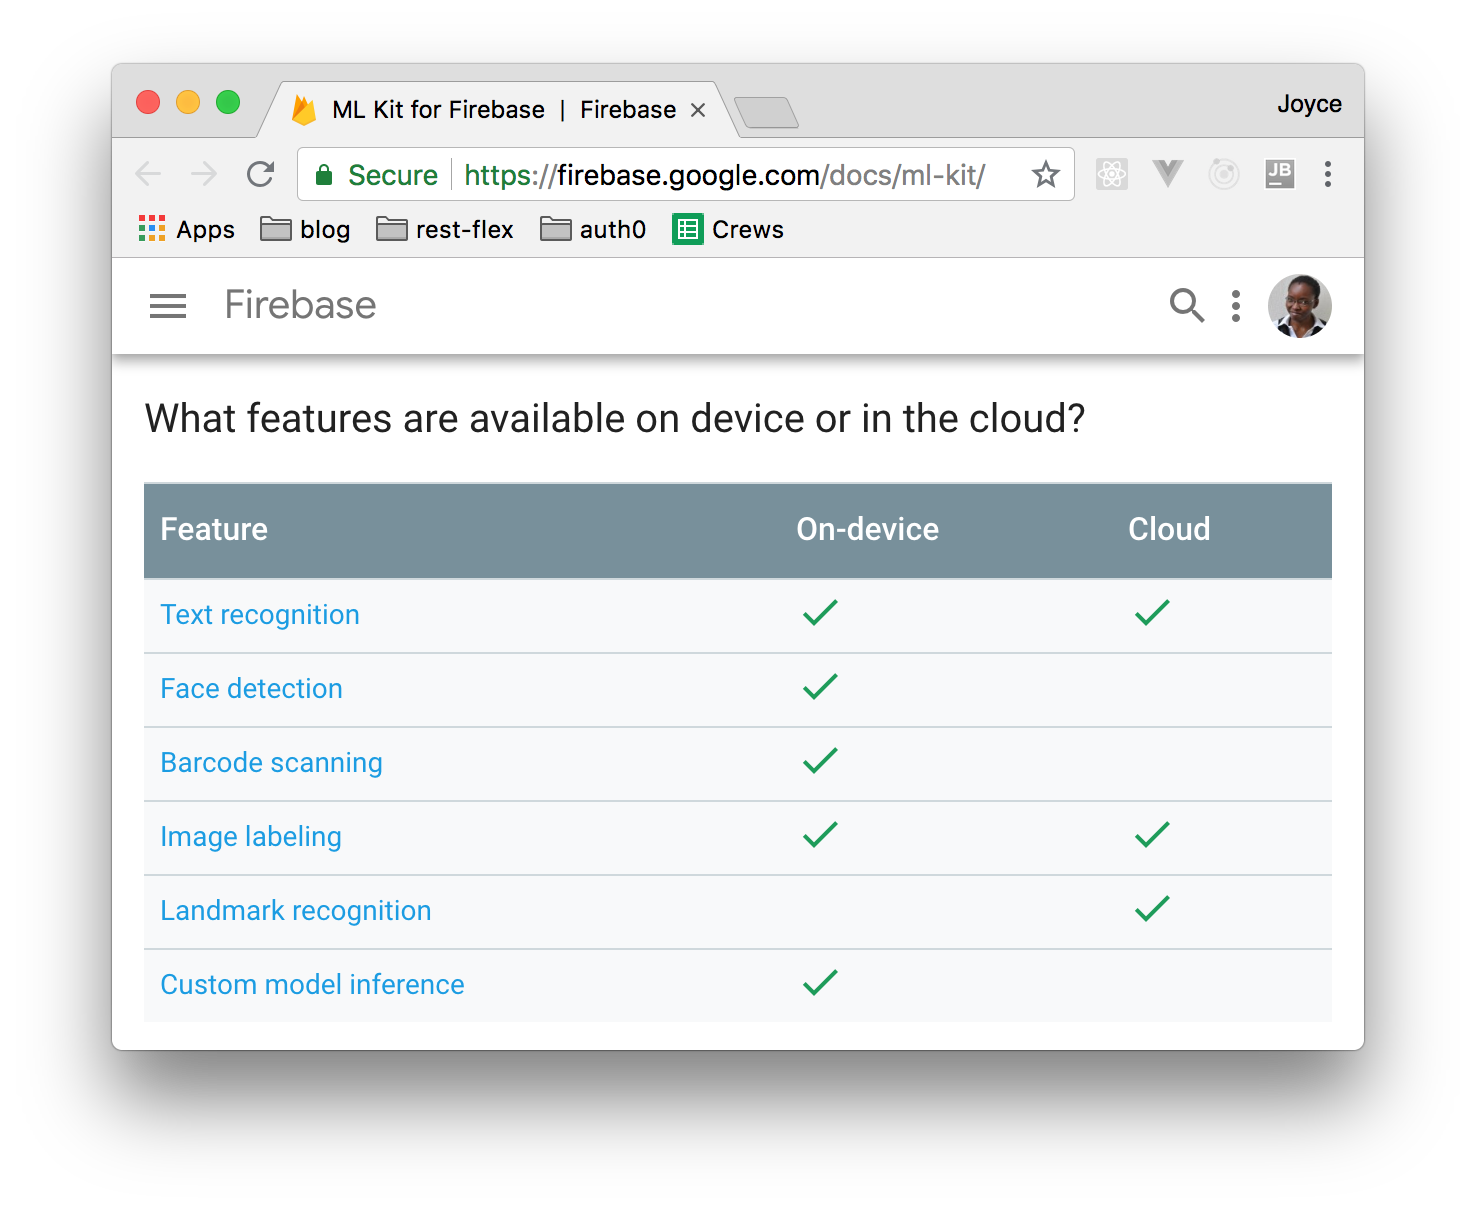Open the Text recognition link
Viewport: 1476px width, 1210px height.
pos(260,614)
